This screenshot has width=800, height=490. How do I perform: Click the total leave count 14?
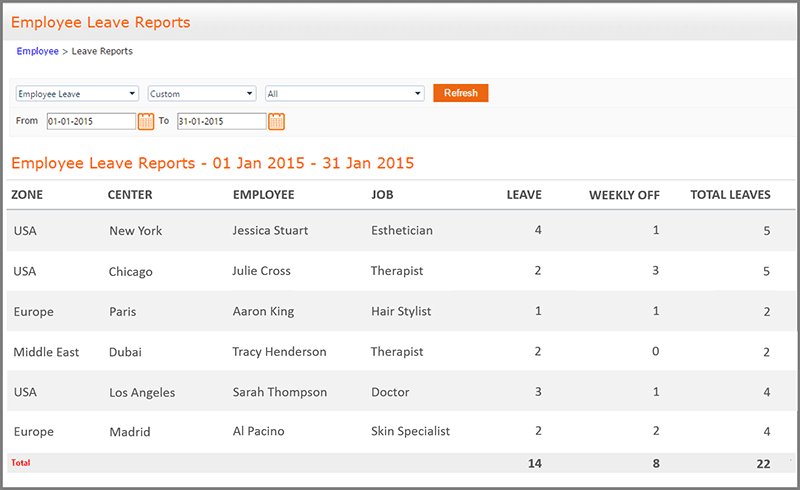(x=534, y=463)
